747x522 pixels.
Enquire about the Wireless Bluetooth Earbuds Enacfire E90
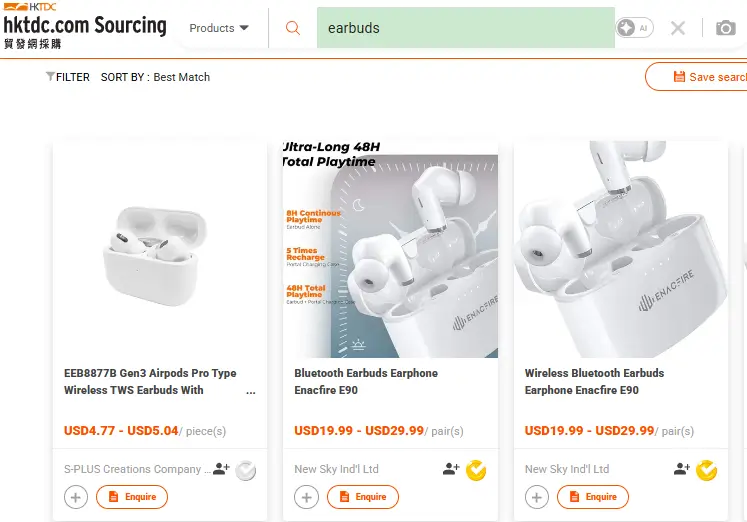593,497
